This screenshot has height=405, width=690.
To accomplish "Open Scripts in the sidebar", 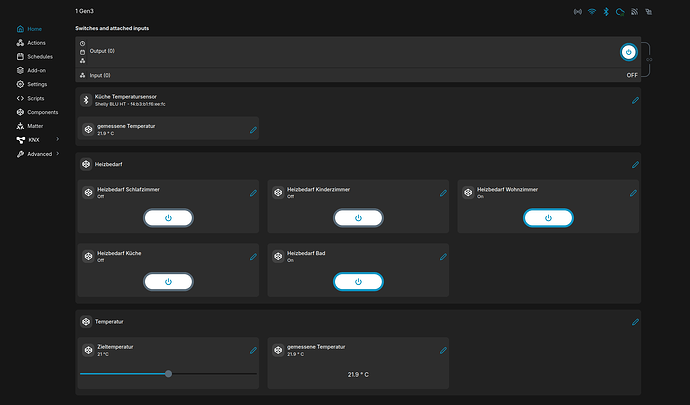I will [30, 99].
